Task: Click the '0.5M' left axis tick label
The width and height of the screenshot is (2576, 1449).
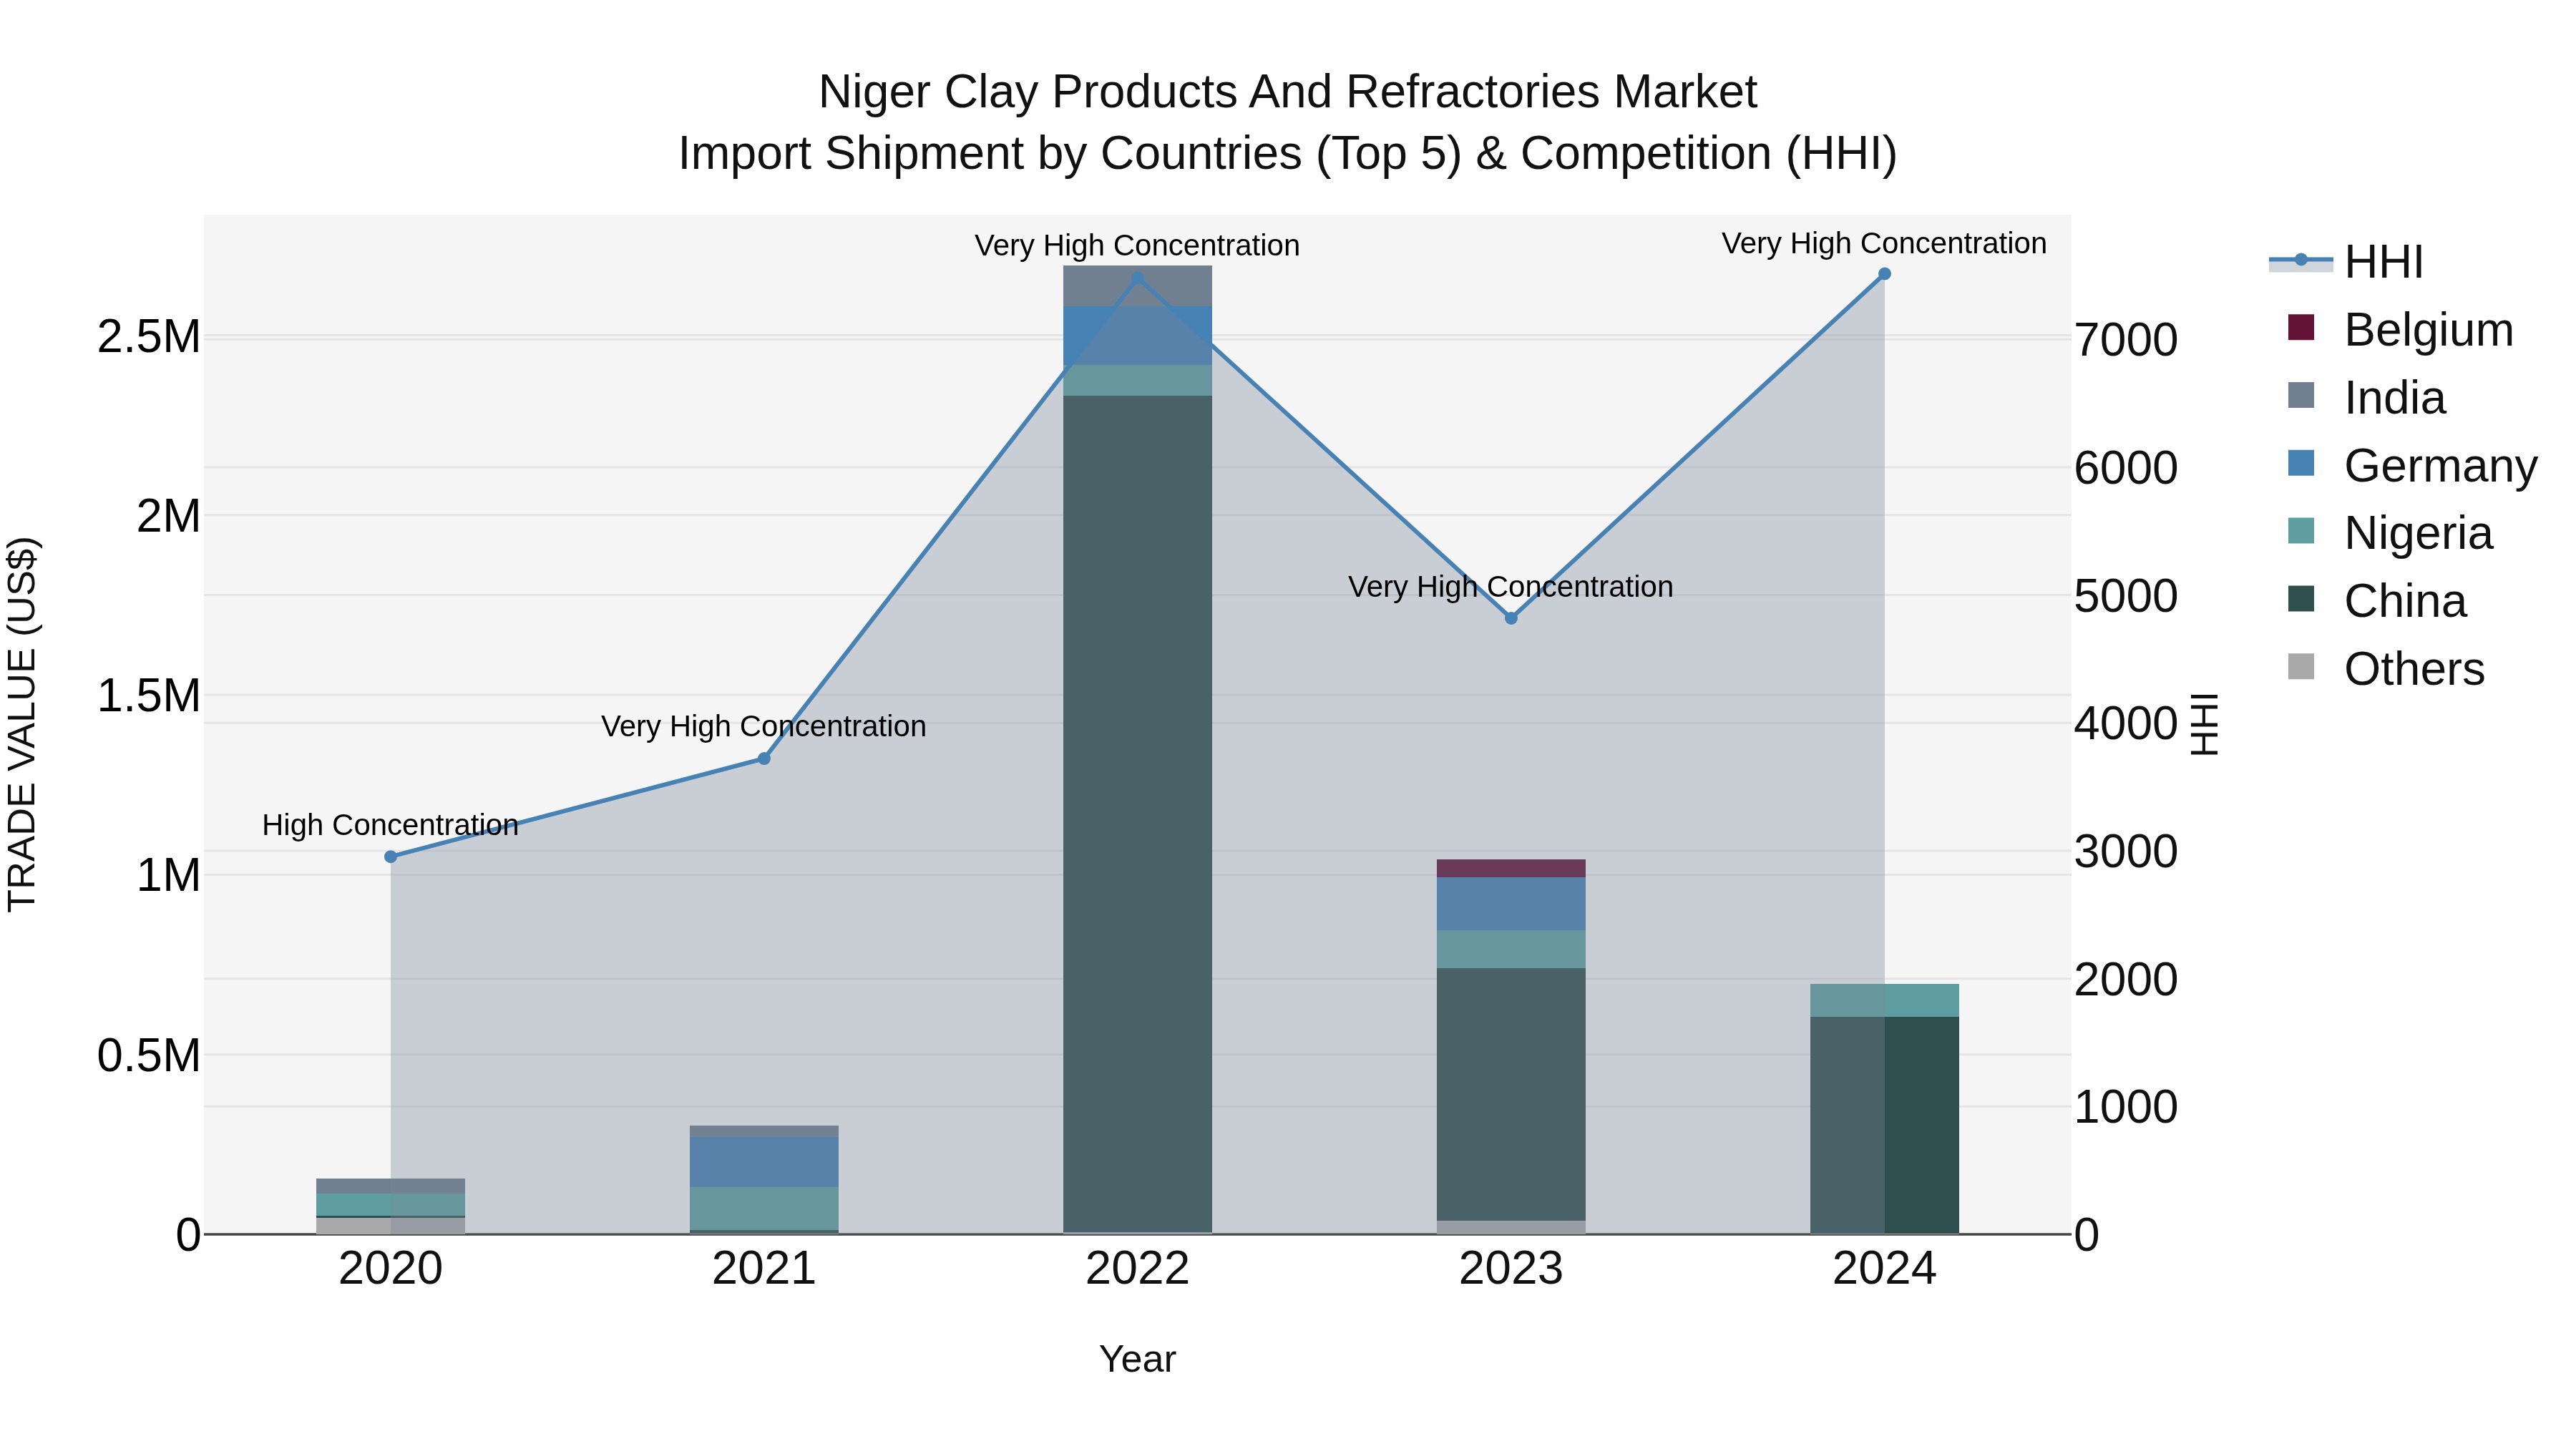Action: coord(149,1055)
